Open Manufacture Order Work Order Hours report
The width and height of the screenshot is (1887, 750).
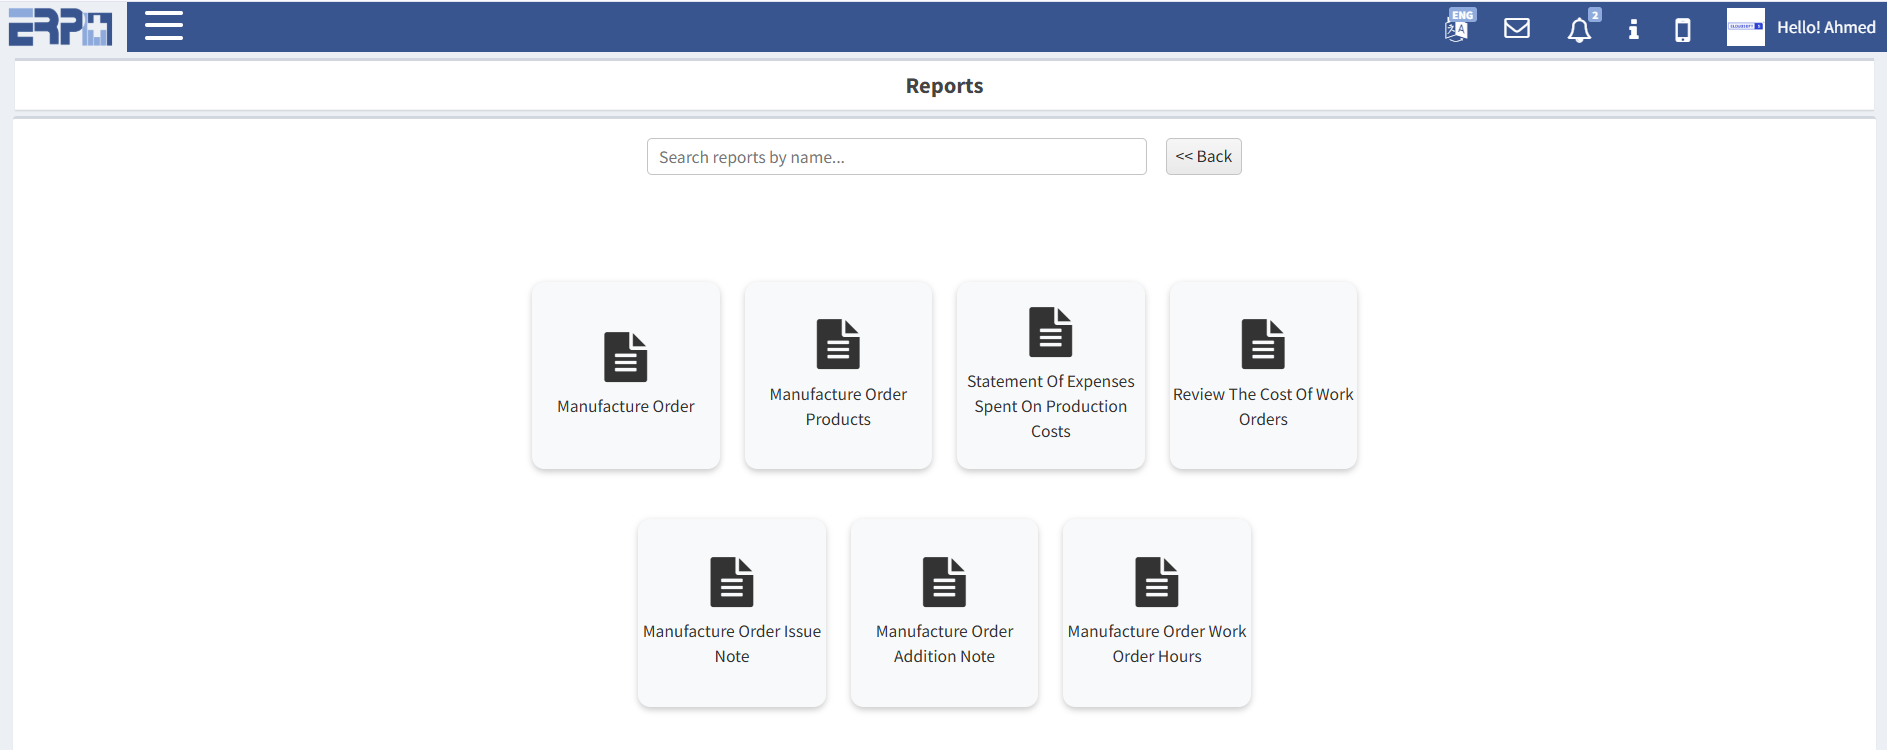tap(1157, 643)
